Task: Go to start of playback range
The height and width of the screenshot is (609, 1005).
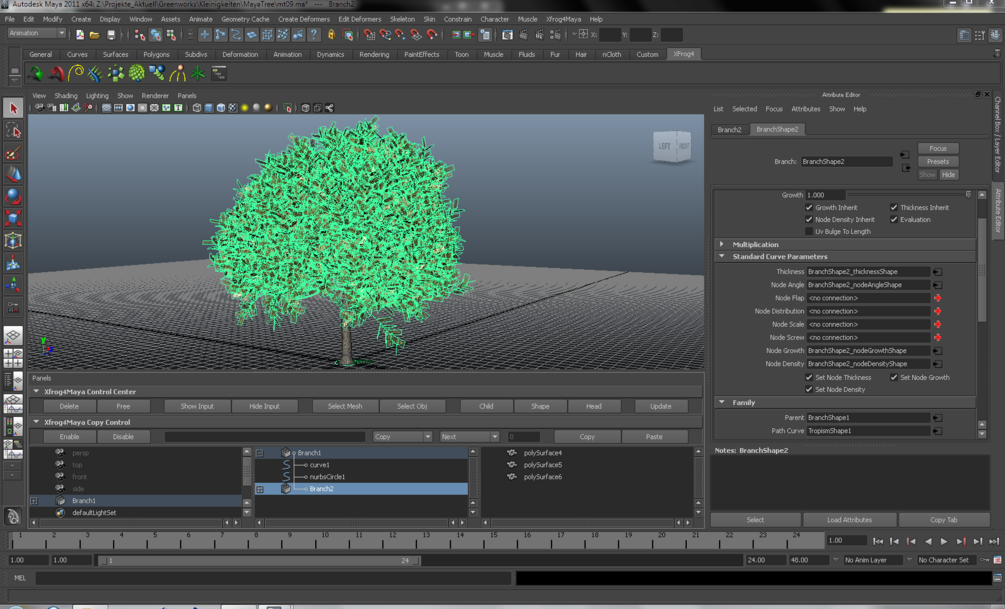Action: [x=877, y=541]
